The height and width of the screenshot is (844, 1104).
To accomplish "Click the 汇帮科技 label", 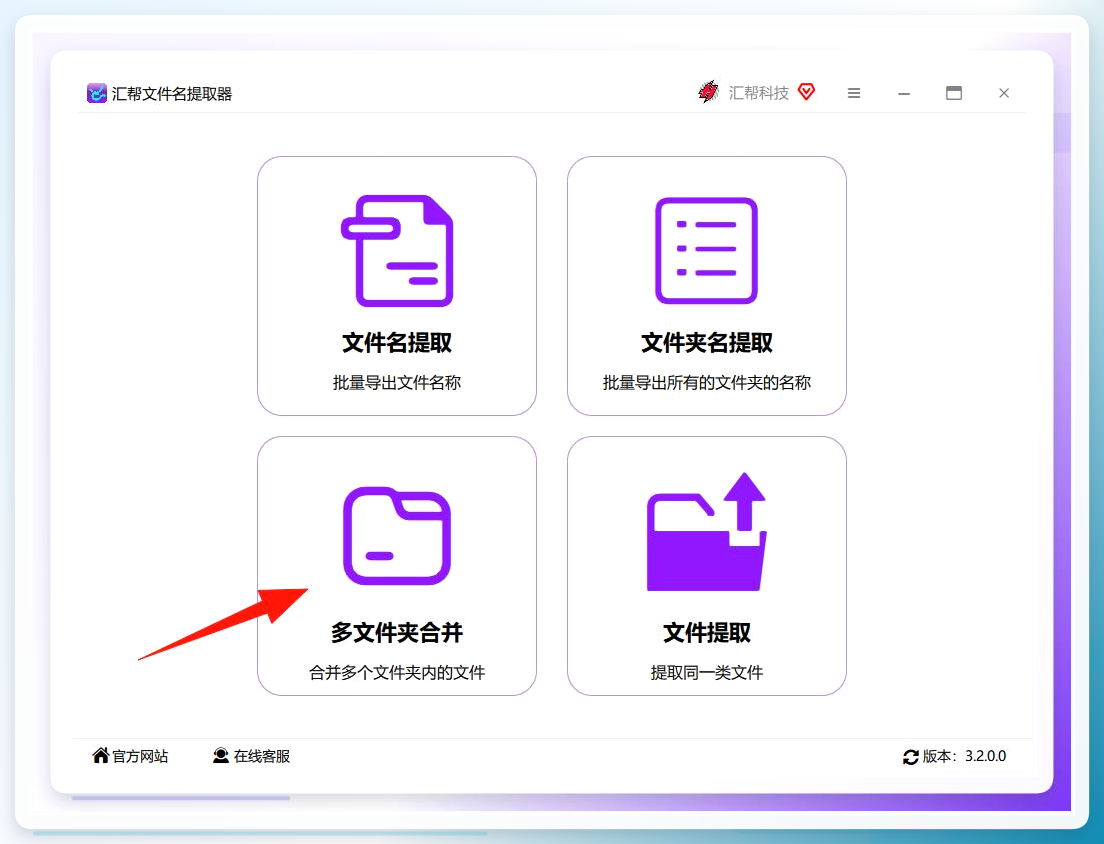I will click(758, 93).
